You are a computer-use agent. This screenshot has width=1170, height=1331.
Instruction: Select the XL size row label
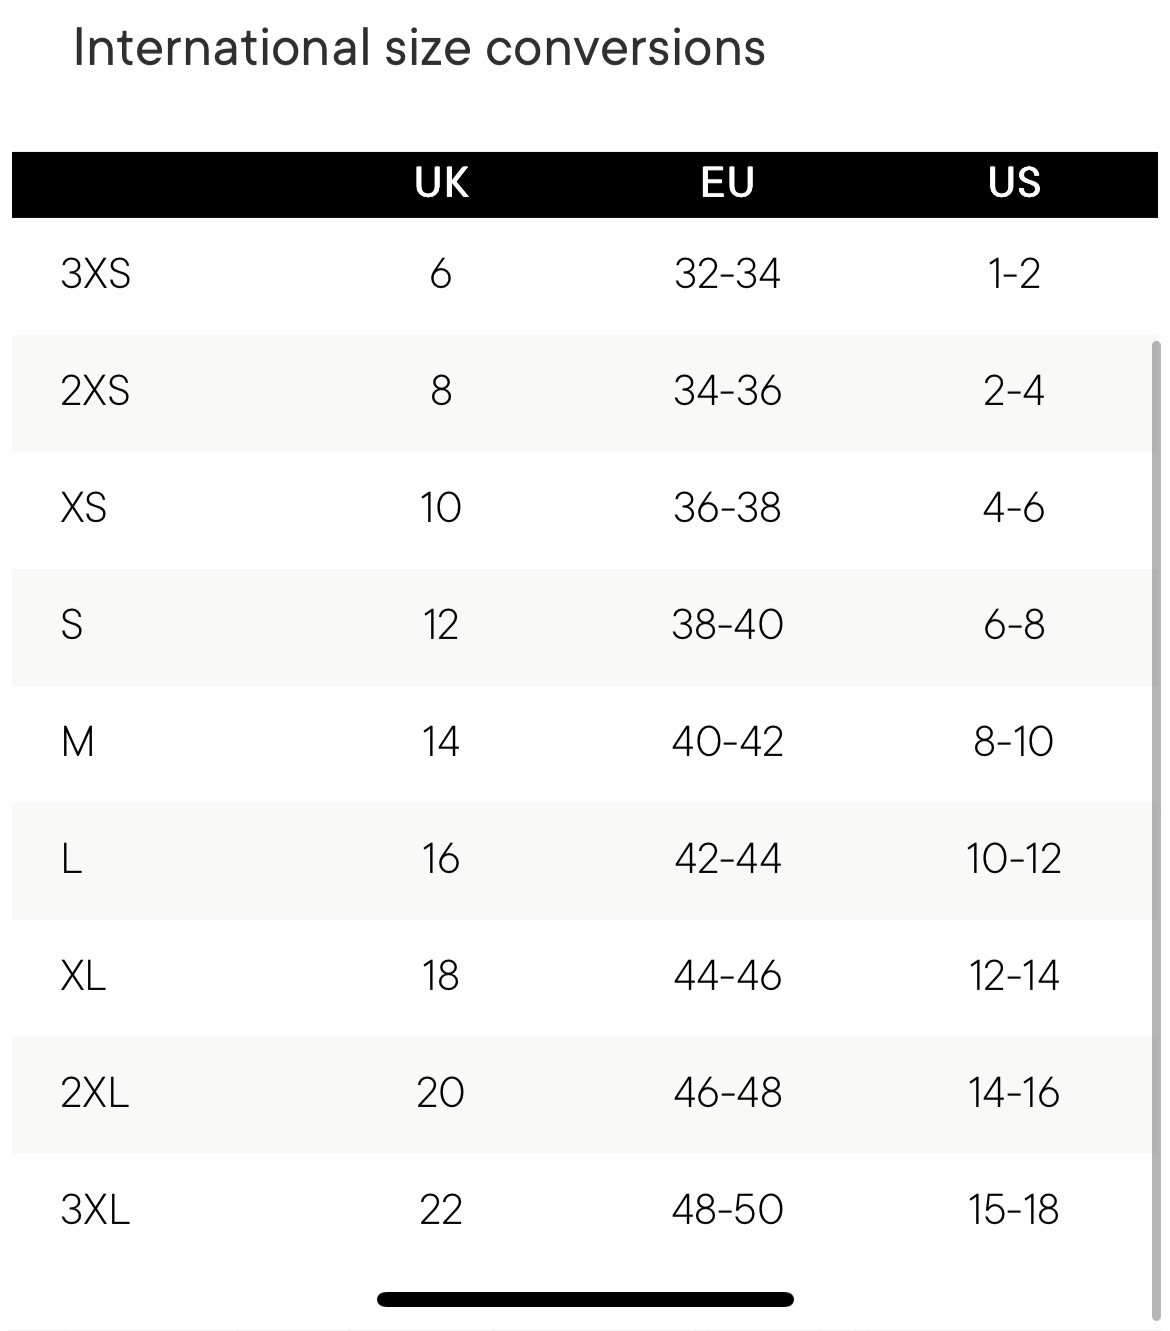pos(84,975)
